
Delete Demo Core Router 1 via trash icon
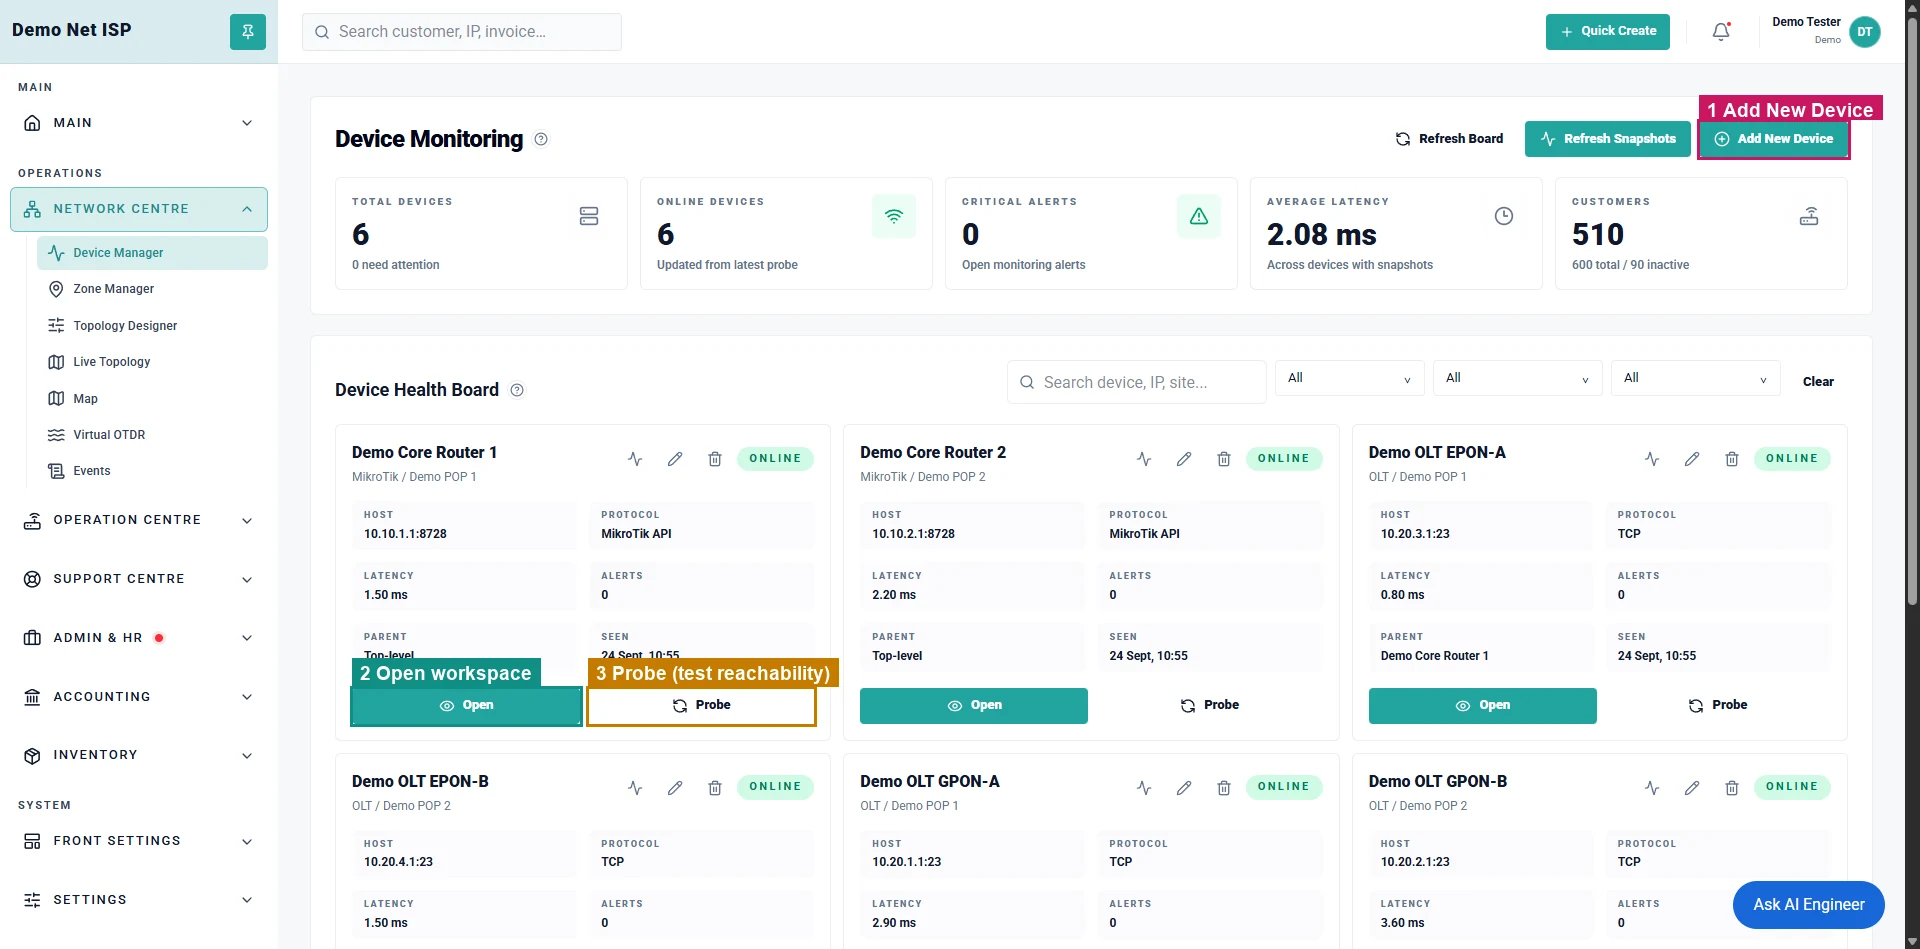tap(715, 459)
